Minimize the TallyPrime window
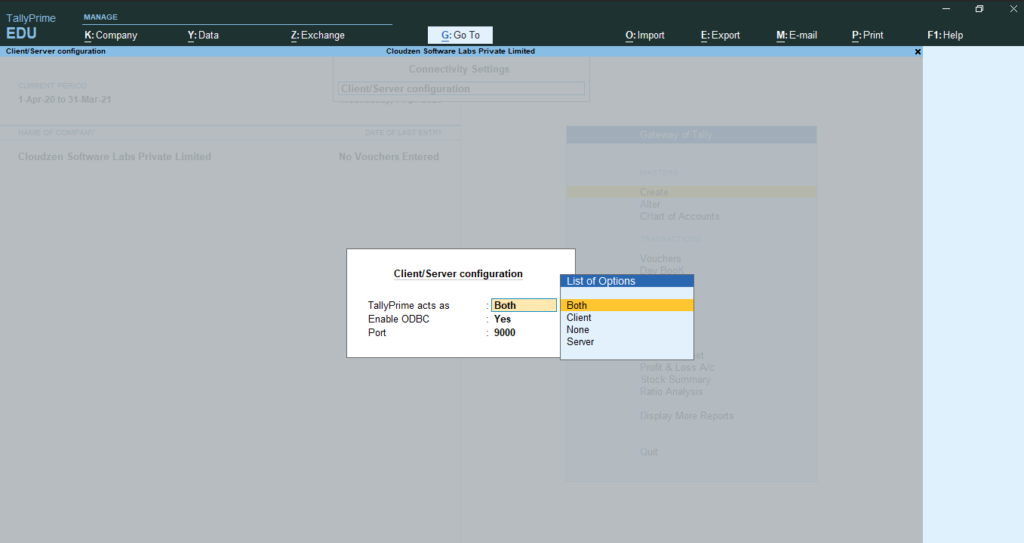This screenshot has width=1024, height=543. coord(946,8)
